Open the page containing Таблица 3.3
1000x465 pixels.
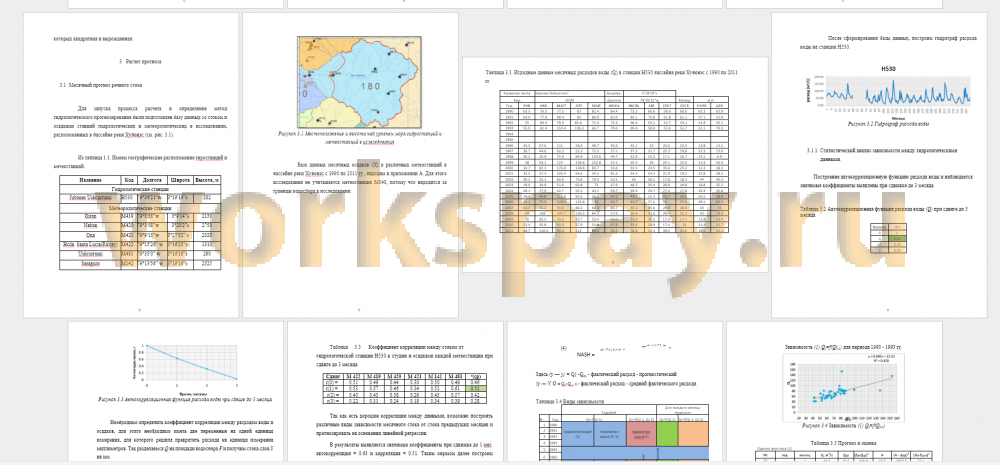pyautogui.click(x=396, y=393)
